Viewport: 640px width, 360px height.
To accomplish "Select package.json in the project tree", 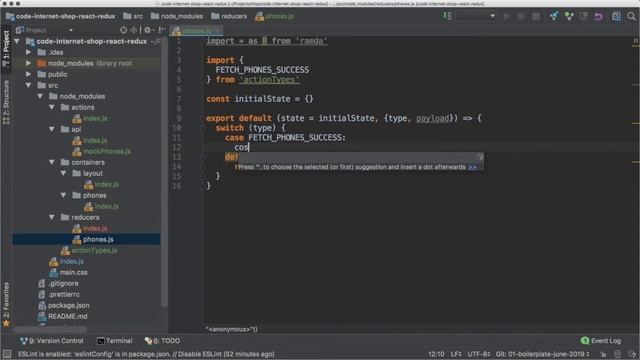I will 63,306.
